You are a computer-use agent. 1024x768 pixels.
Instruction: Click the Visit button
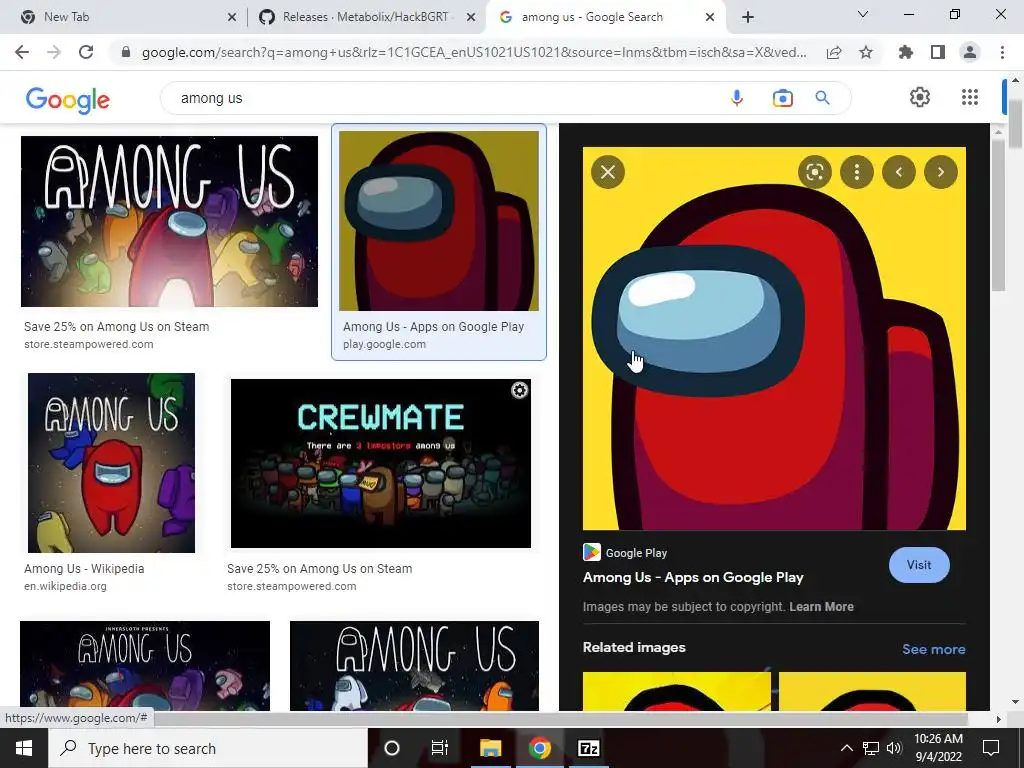pyautogui.click(x=919, y=565)
